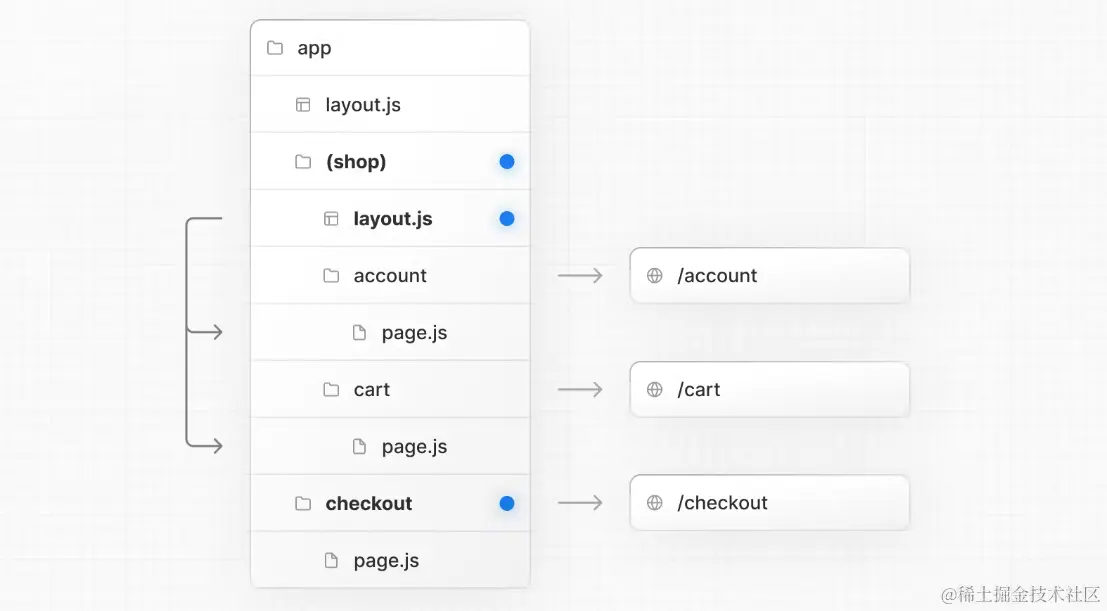Screen dimensions: 1107x611
Task: Click the arrow pointing to /checkout
Action: coord(580,503)
